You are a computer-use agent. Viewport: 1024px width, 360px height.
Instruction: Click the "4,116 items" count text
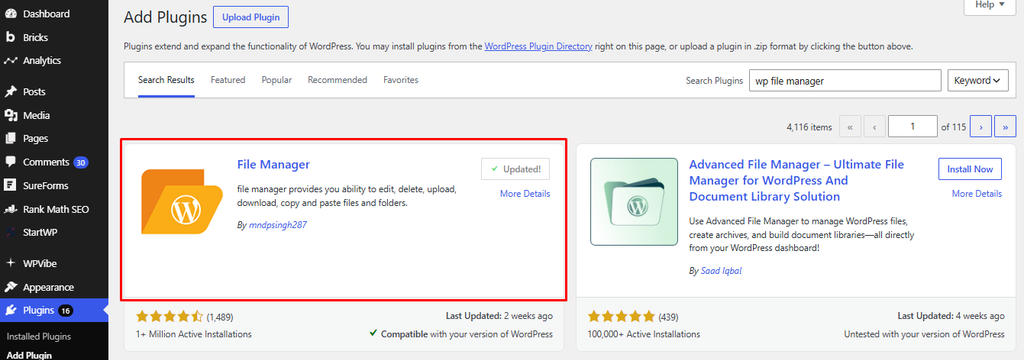tap(810, 127)
